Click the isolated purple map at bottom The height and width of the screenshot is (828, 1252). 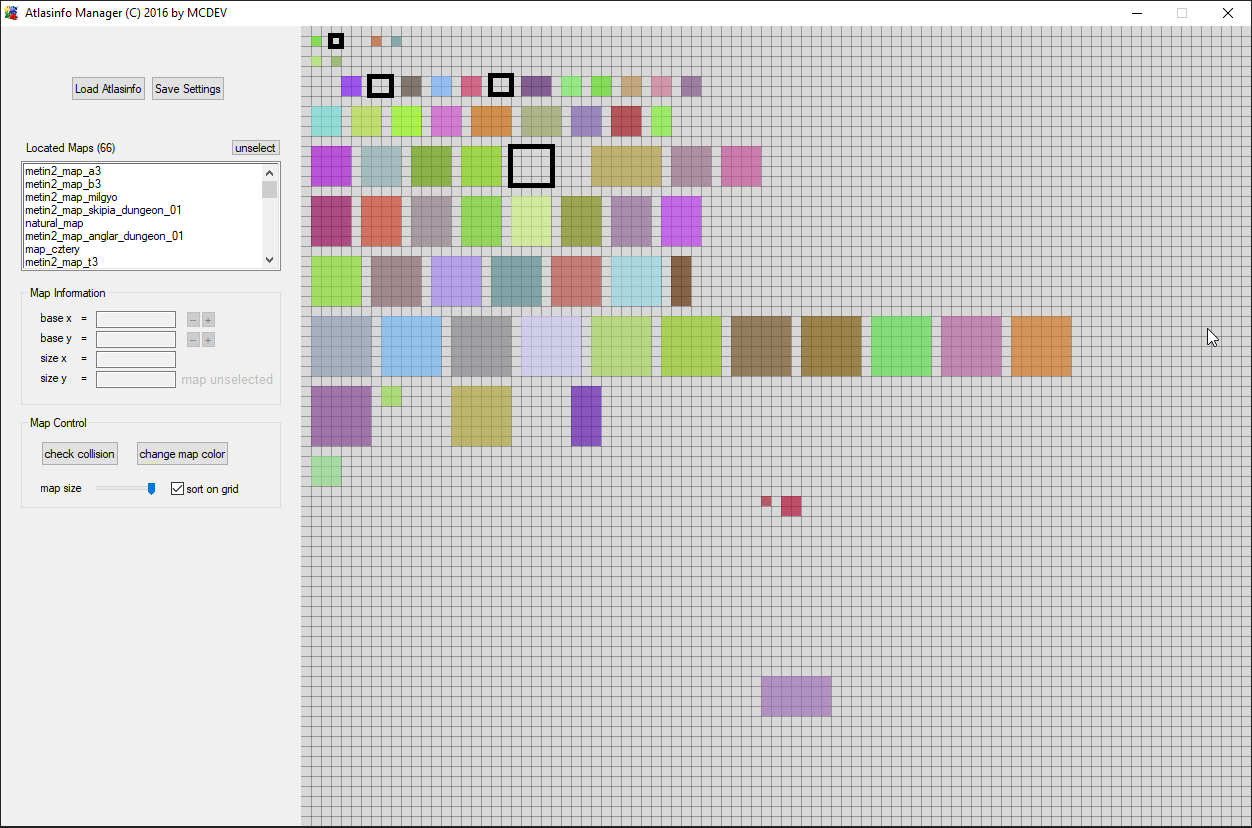[796, 696]
